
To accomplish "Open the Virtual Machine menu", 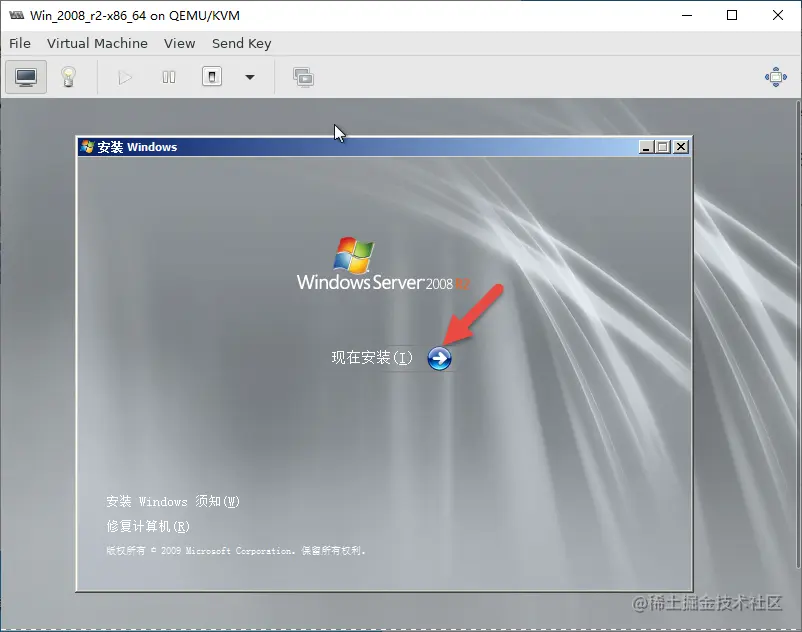I will (x=97, y=43).
